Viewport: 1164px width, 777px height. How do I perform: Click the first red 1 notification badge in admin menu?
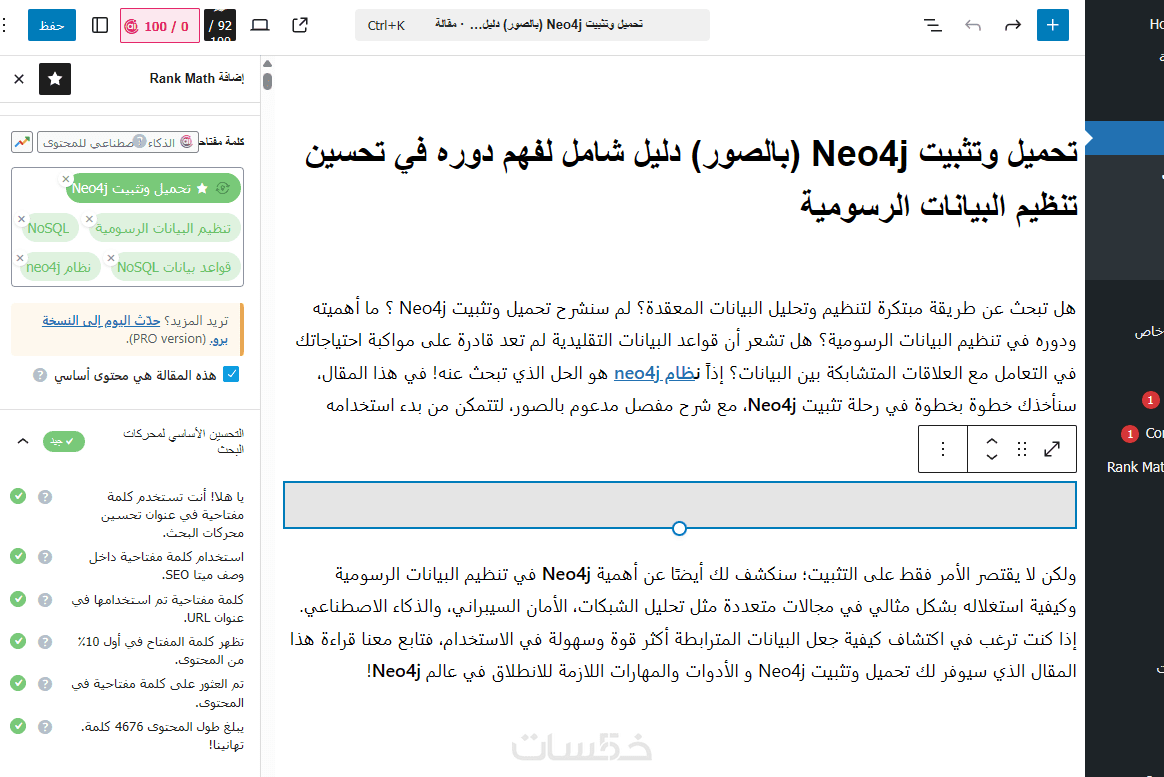point(1150,401)
